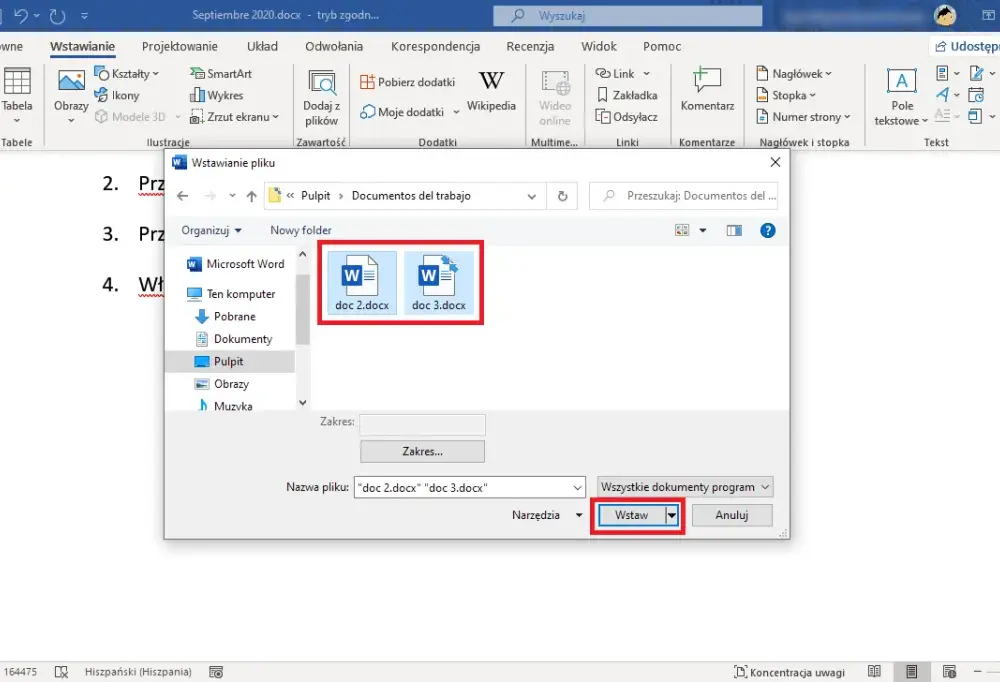Insert a Pole tekstowe text box
The width and height of the screenshot is (1000, 682).
(x=901, y=97)
